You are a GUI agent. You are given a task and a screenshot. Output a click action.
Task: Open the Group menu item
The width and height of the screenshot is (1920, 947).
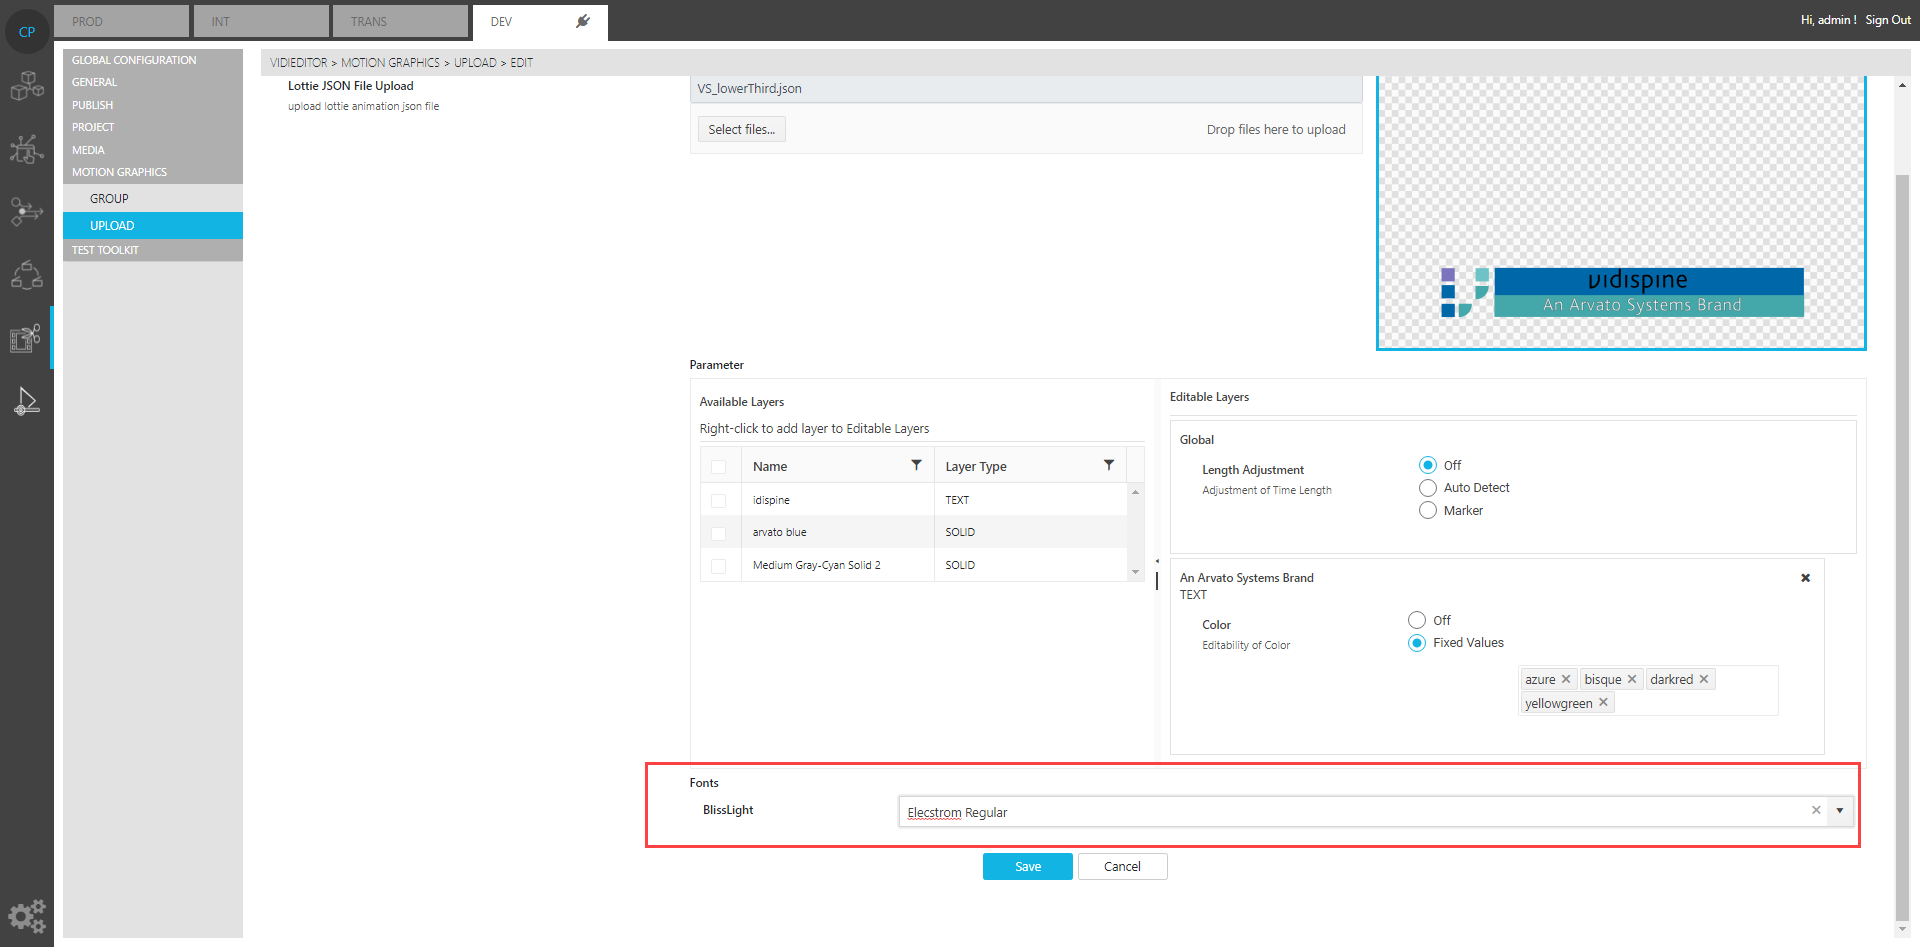109,199
